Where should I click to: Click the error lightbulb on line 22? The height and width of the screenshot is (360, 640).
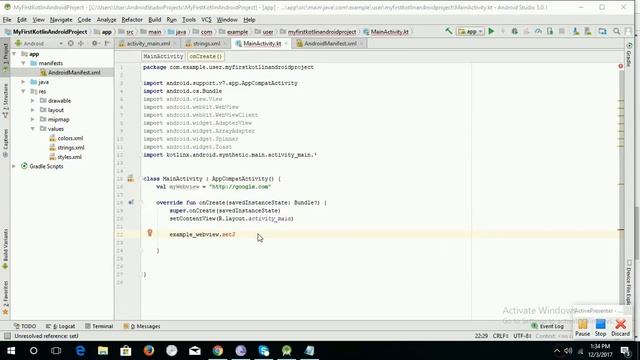pyautogui.click(x=150, y=233)
